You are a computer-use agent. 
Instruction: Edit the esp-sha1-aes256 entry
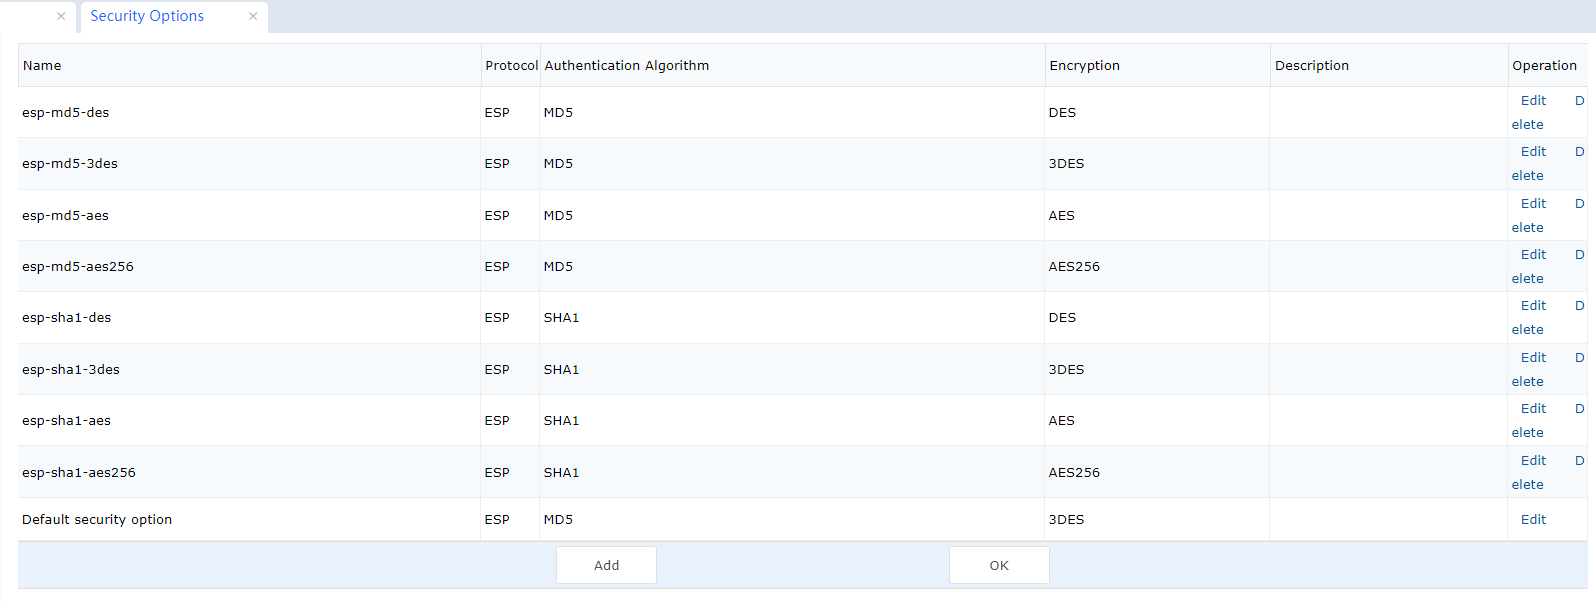pos(1533,461)
